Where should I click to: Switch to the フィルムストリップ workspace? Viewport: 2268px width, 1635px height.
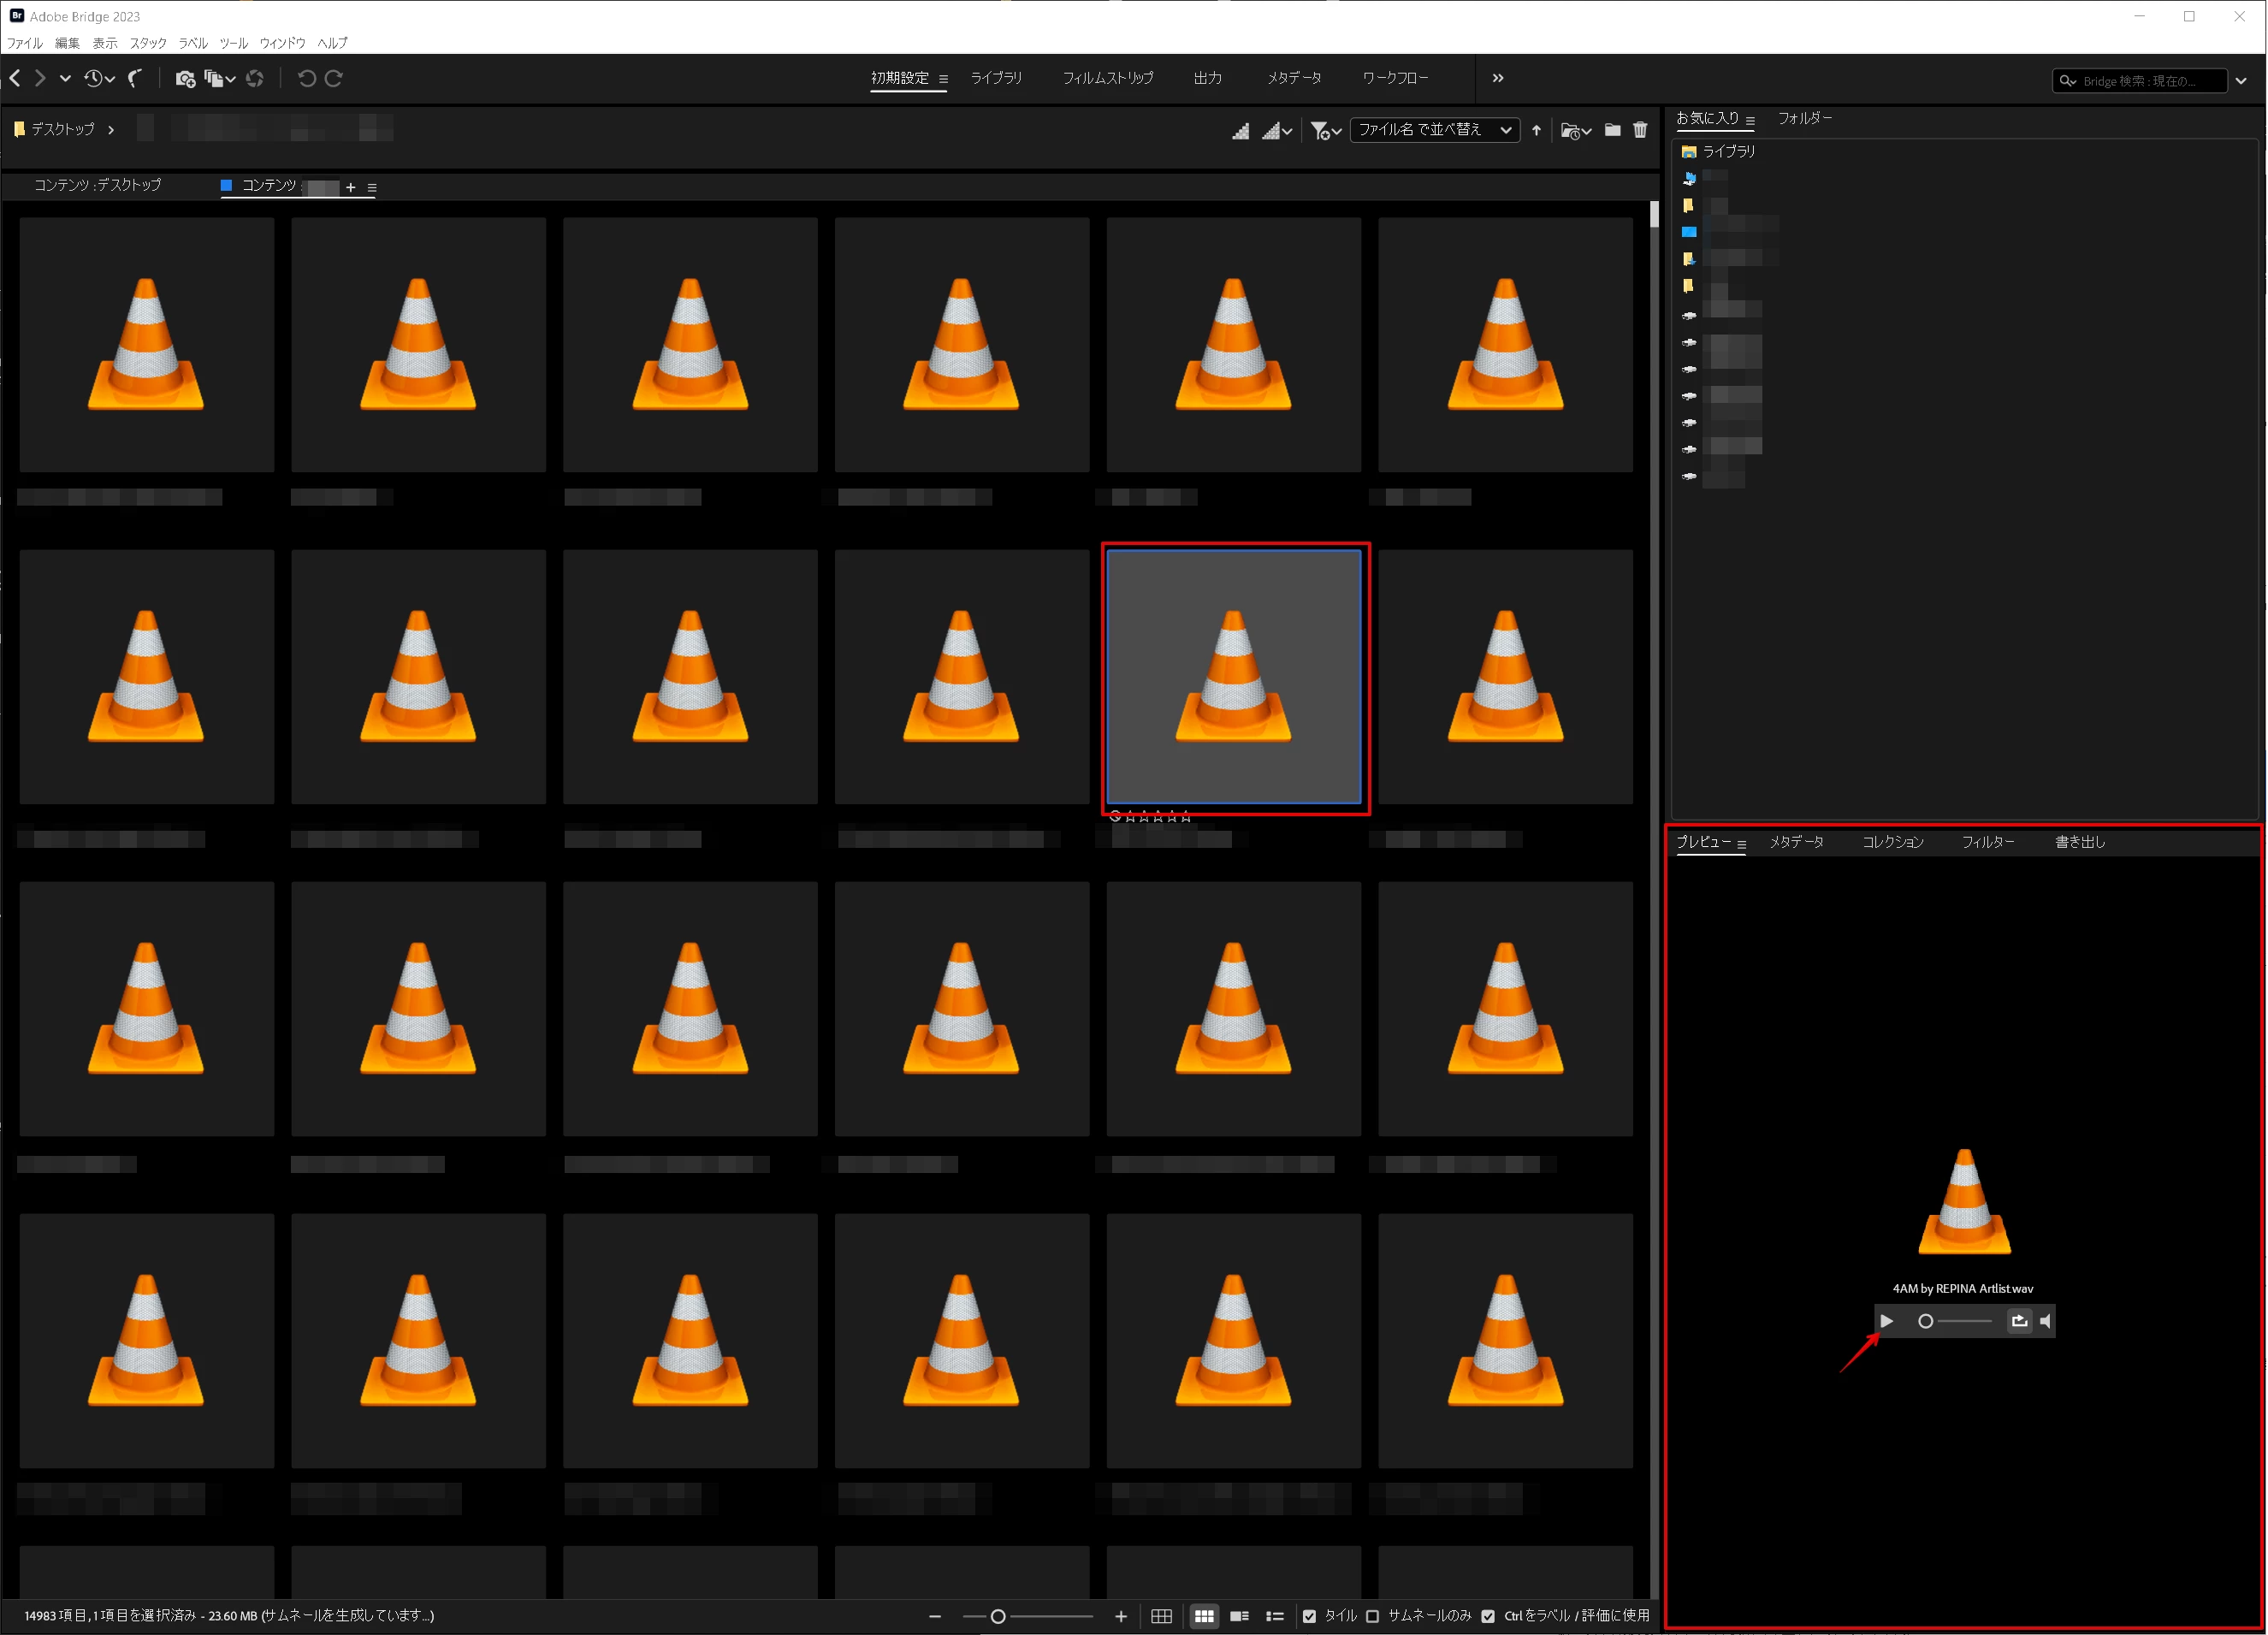point(1107,78)
